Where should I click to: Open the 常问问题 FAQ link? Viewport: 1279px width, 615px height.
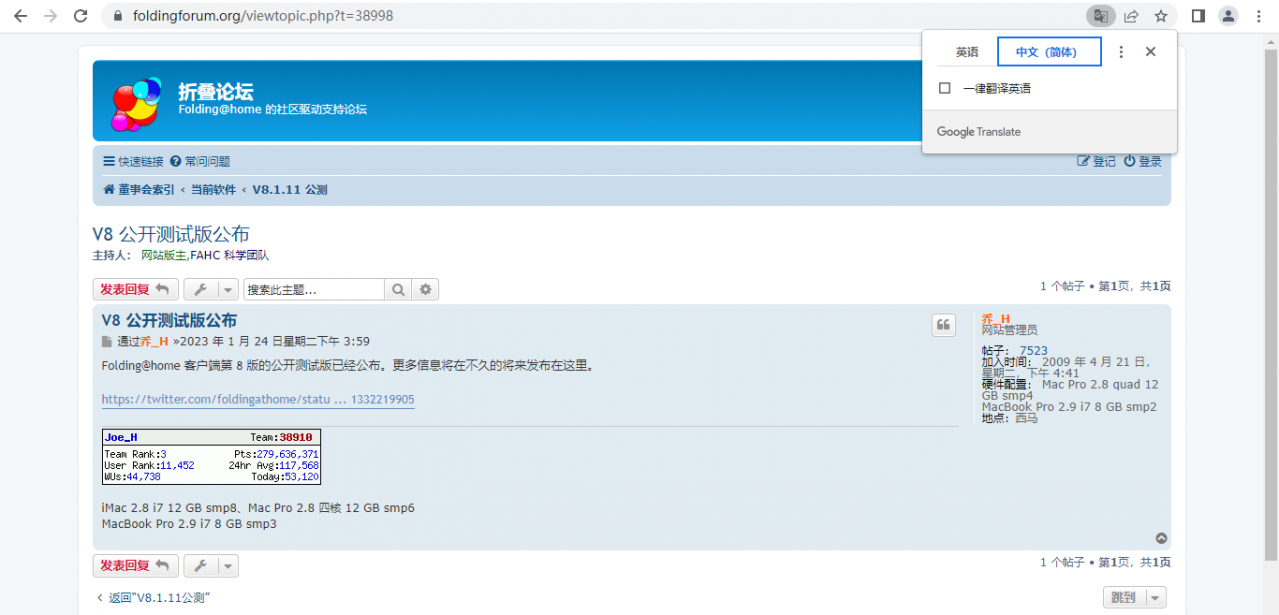(x=200, y=161)
